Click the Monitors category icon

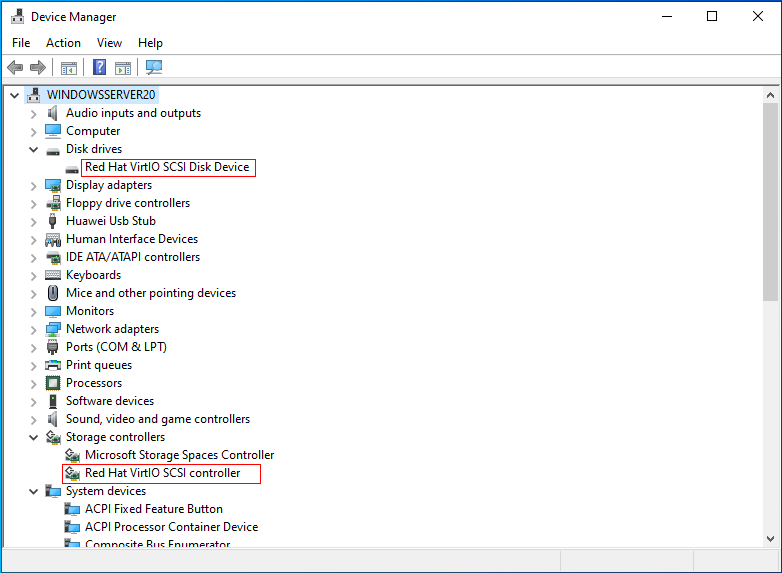(x=53, y=311)
